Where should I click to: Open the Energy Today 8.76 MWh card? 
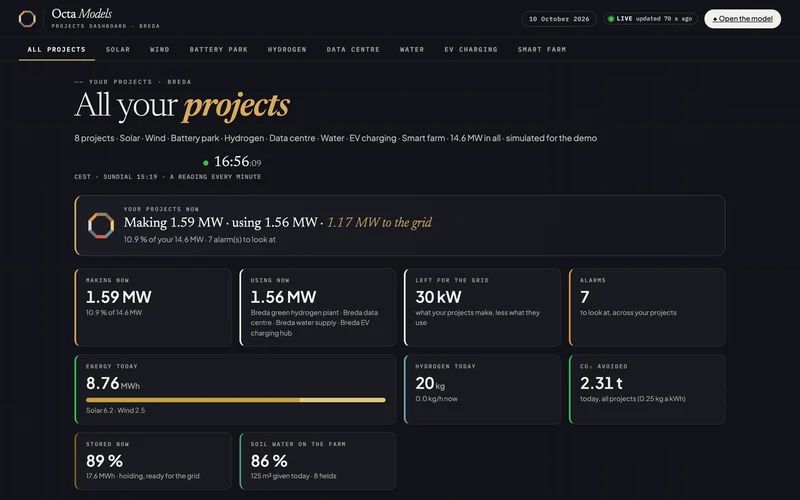click(x=235, y=389)
